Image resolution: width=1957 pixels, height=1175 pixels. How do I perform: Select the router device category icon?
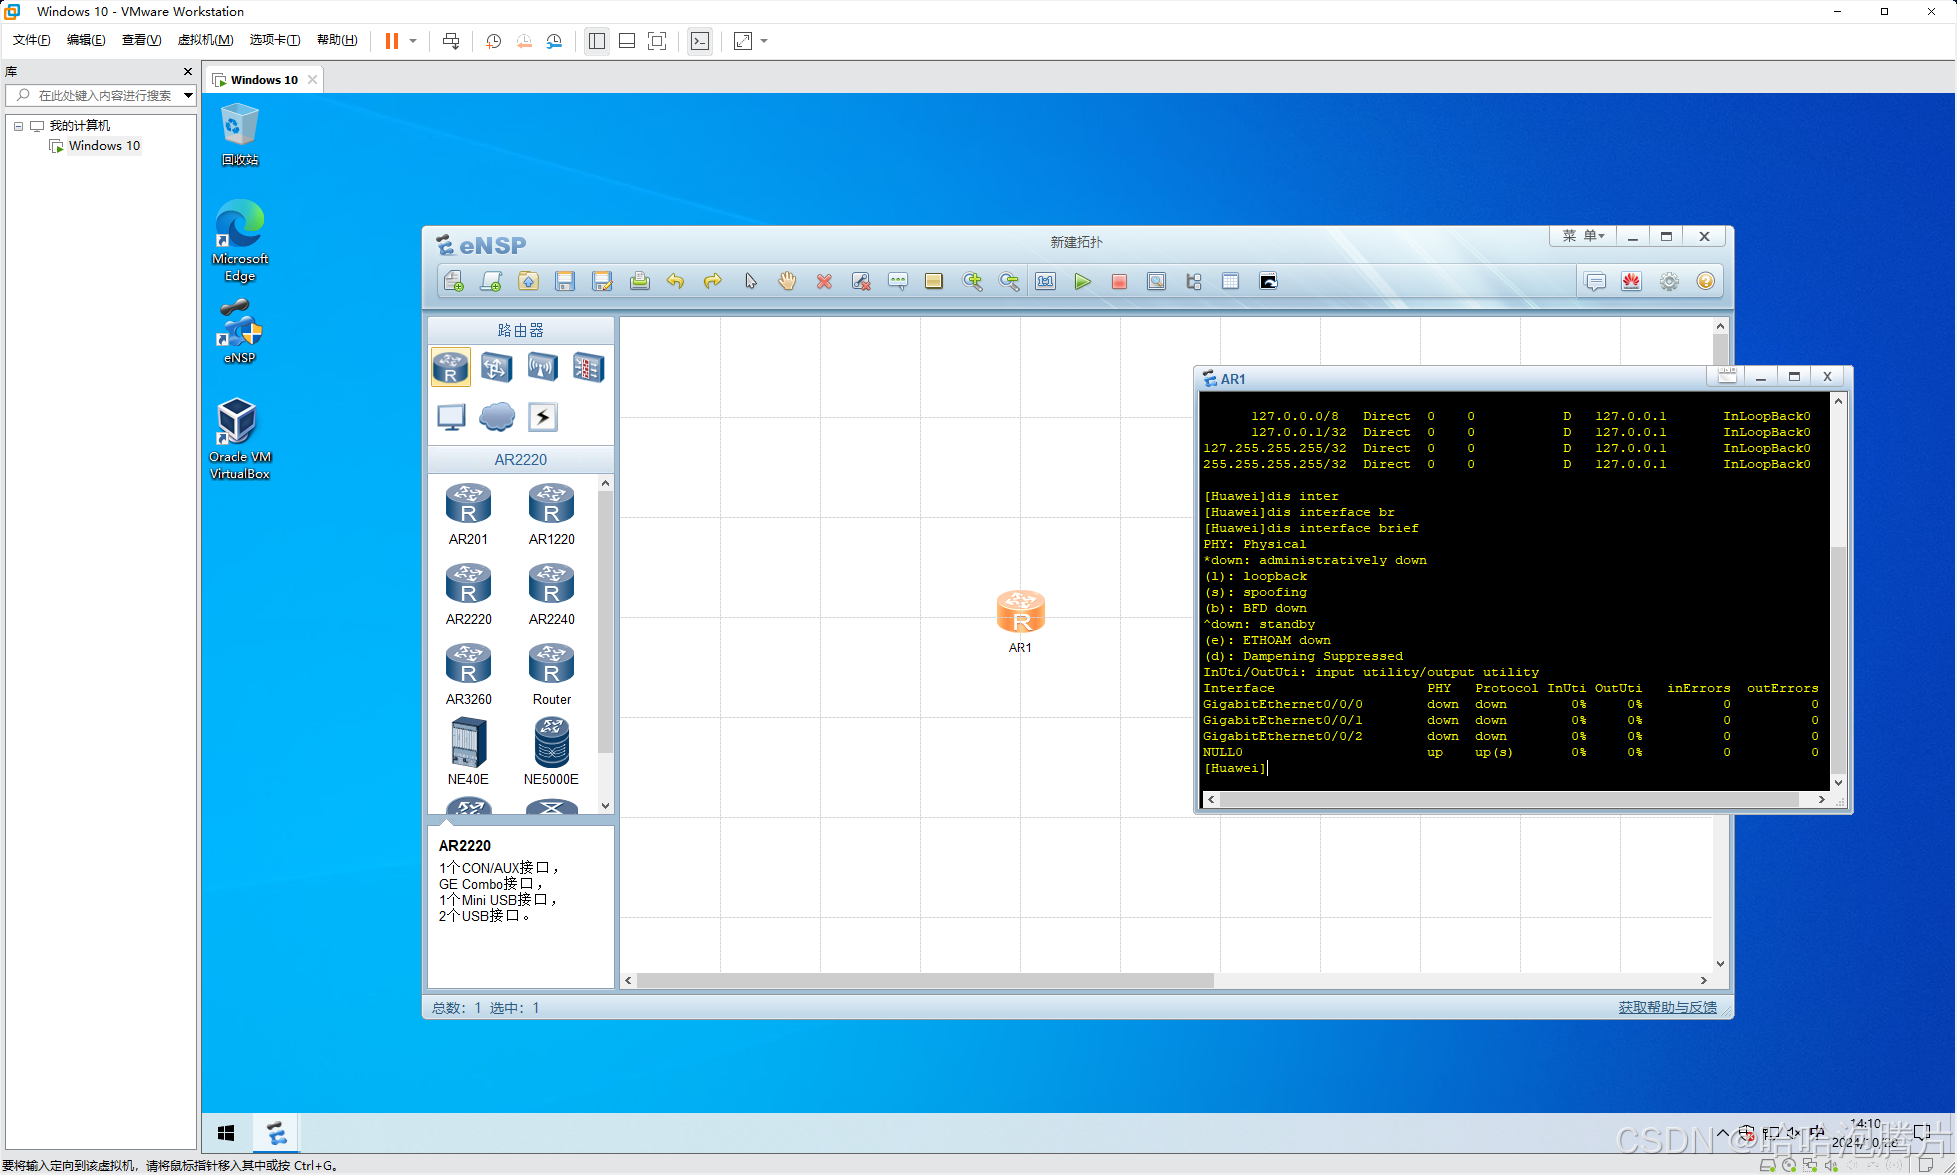[x=451, y=368]
